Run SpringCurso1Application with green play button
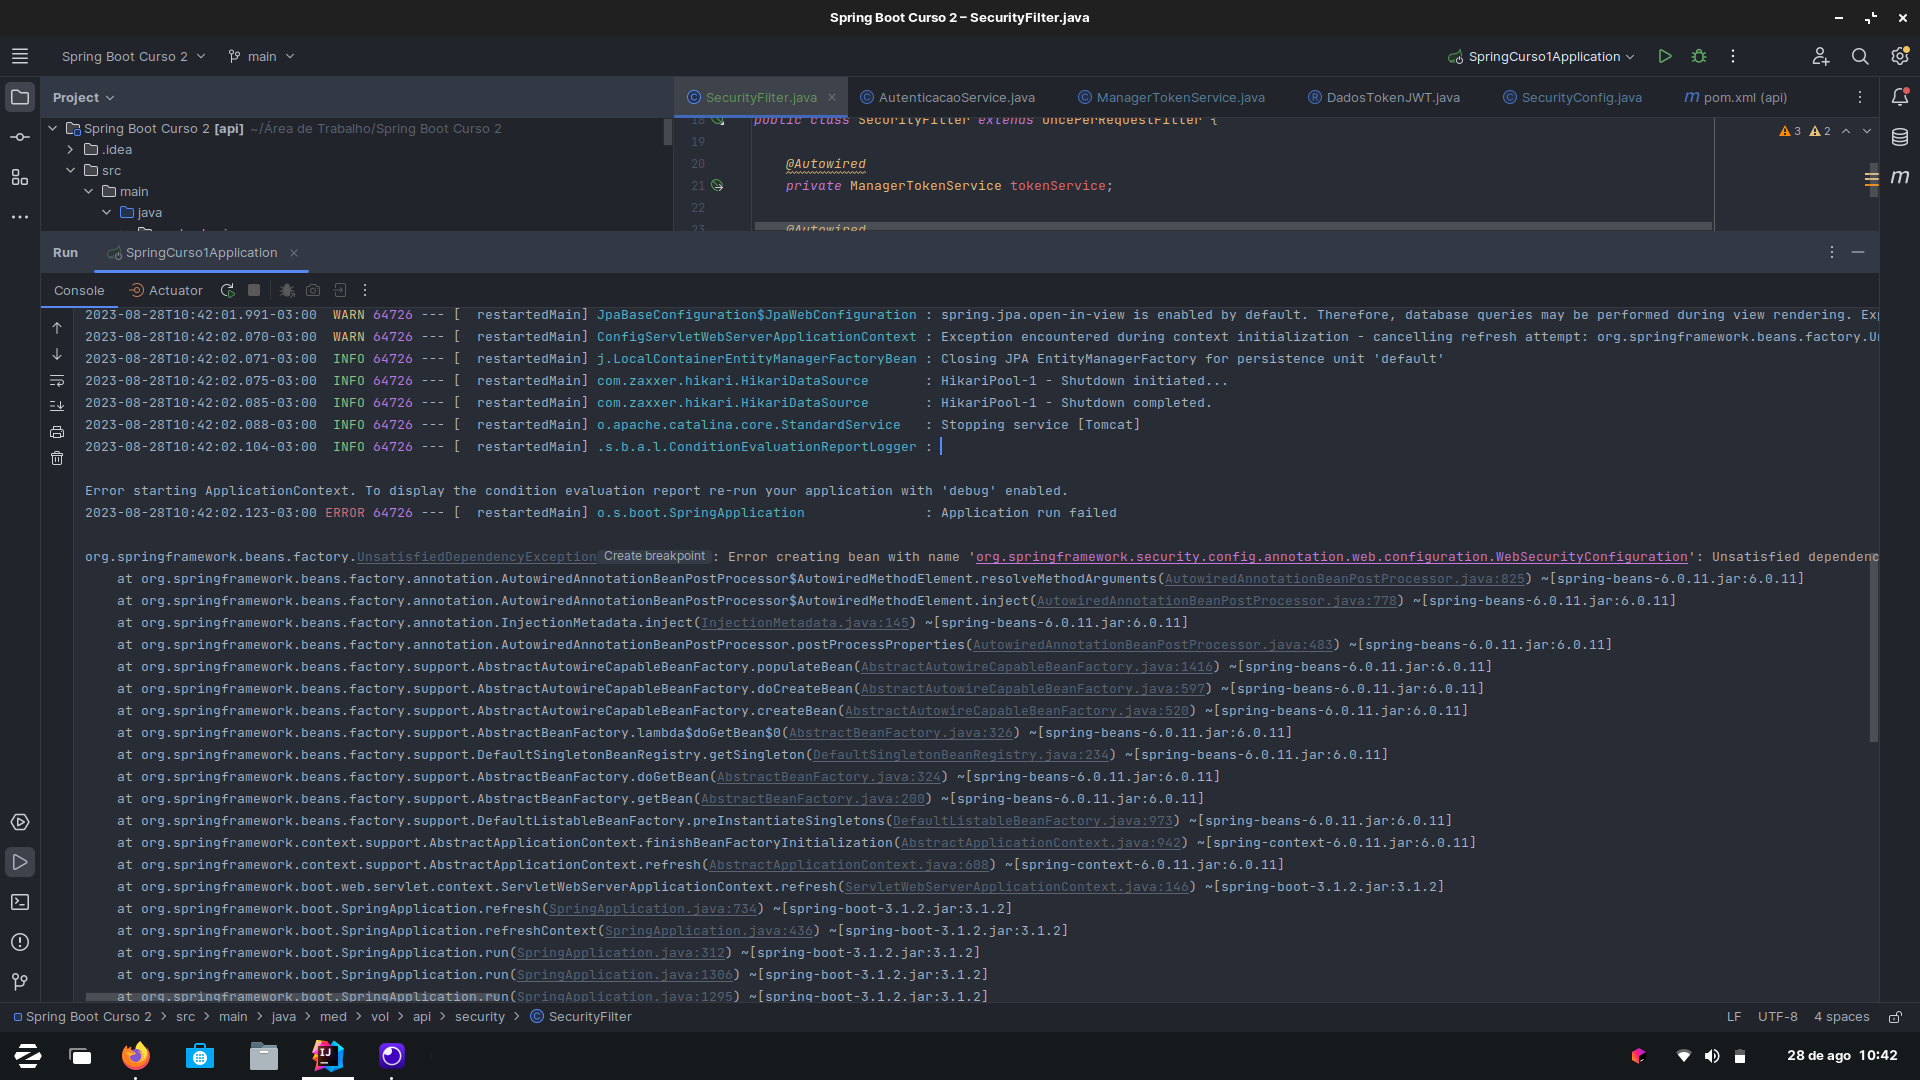 pos(1665,57)
